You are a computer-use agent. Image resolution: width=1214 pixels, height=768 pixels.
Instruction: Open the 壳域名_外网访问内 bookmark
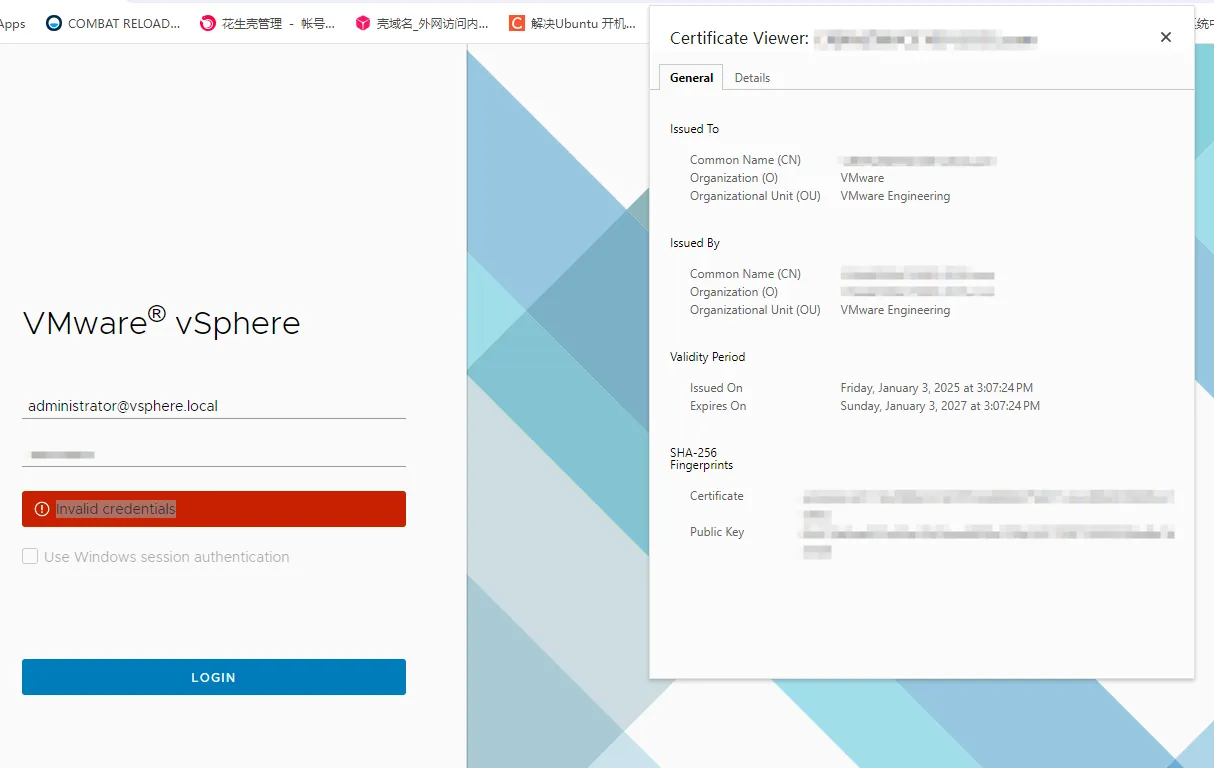point(422,23)
